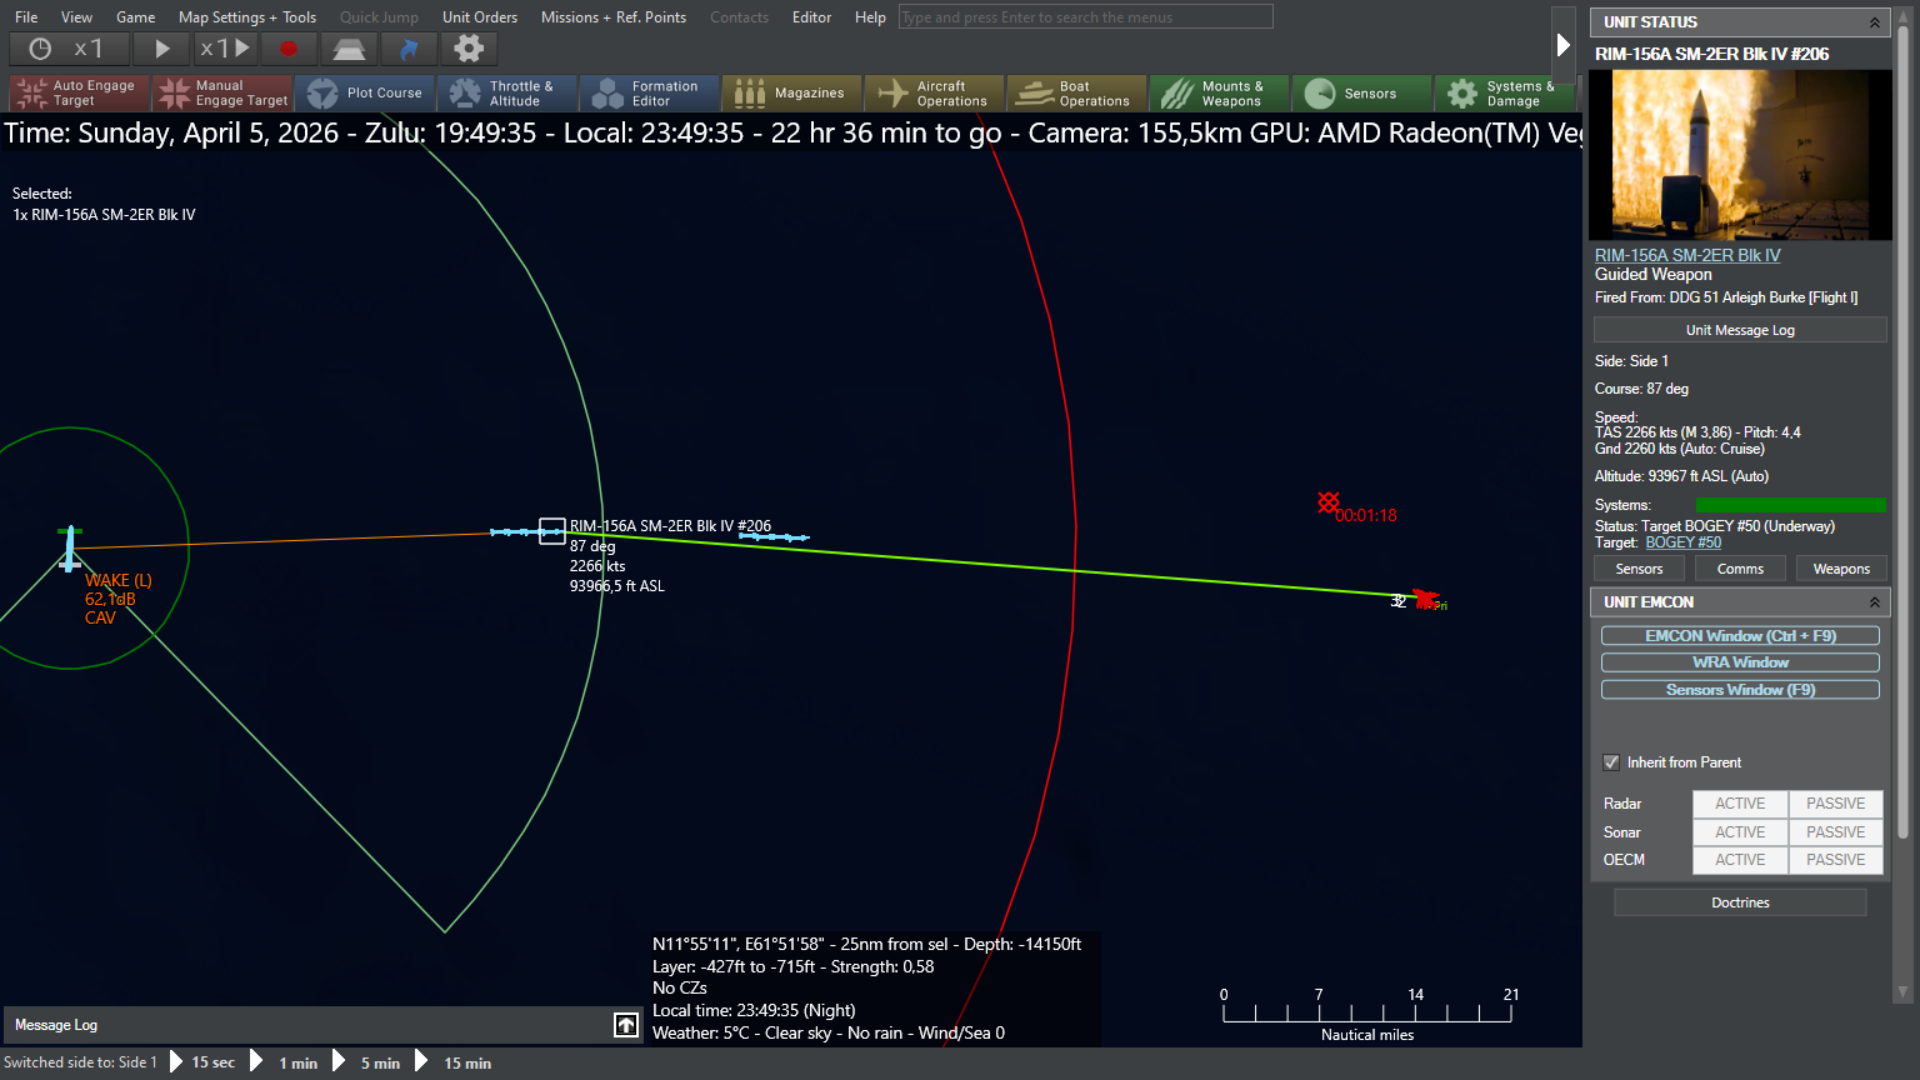Open Boat Operations

tap(1077, 93)
